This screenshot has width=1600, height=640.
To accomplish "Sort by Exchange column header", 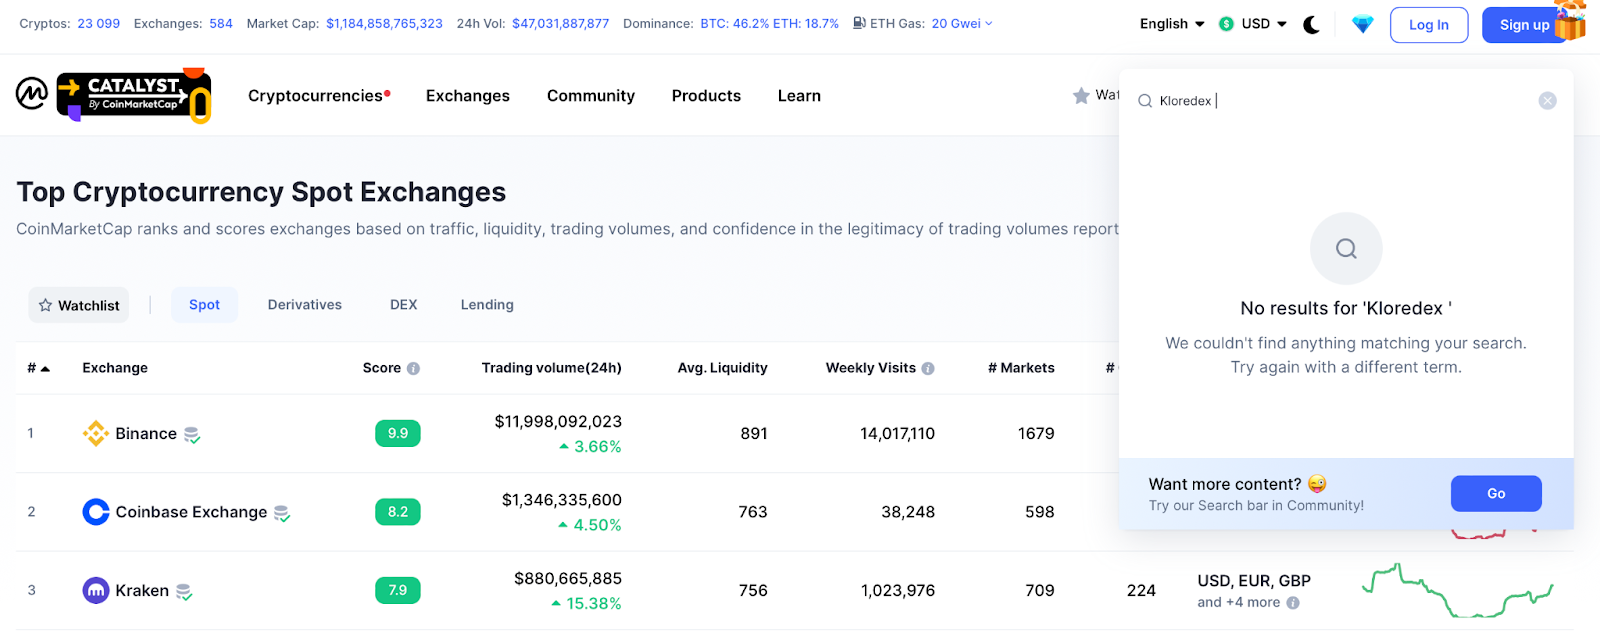I will pyautogui.click(x=115, y=368).
